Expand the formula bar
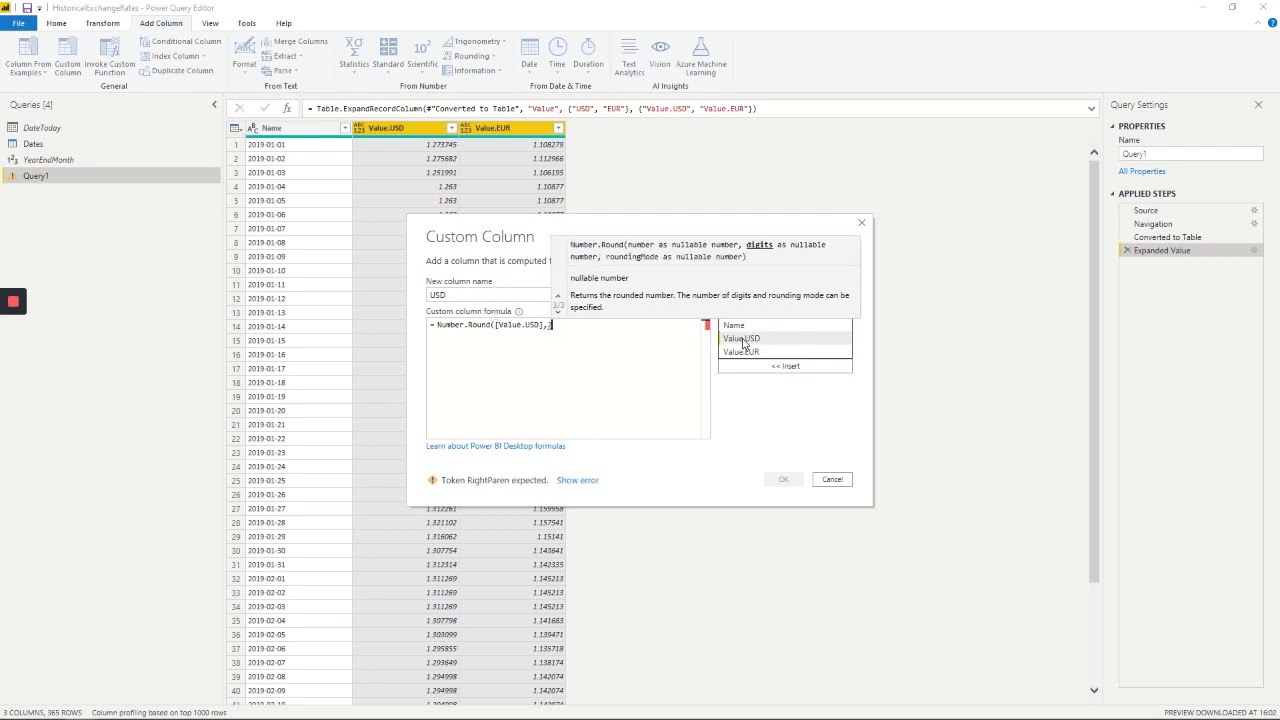Image resolution: width=1280 pixels, height=720 pixels. (1091, 108)
